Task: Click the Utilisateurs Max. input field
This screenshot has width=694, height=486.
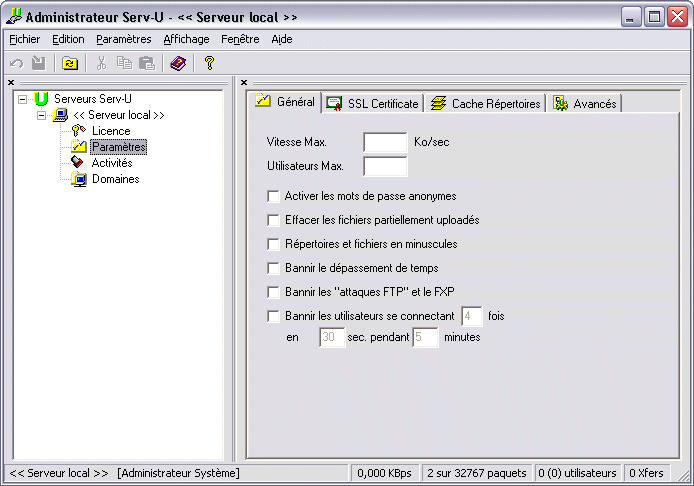Action: (x=385, y=166)
